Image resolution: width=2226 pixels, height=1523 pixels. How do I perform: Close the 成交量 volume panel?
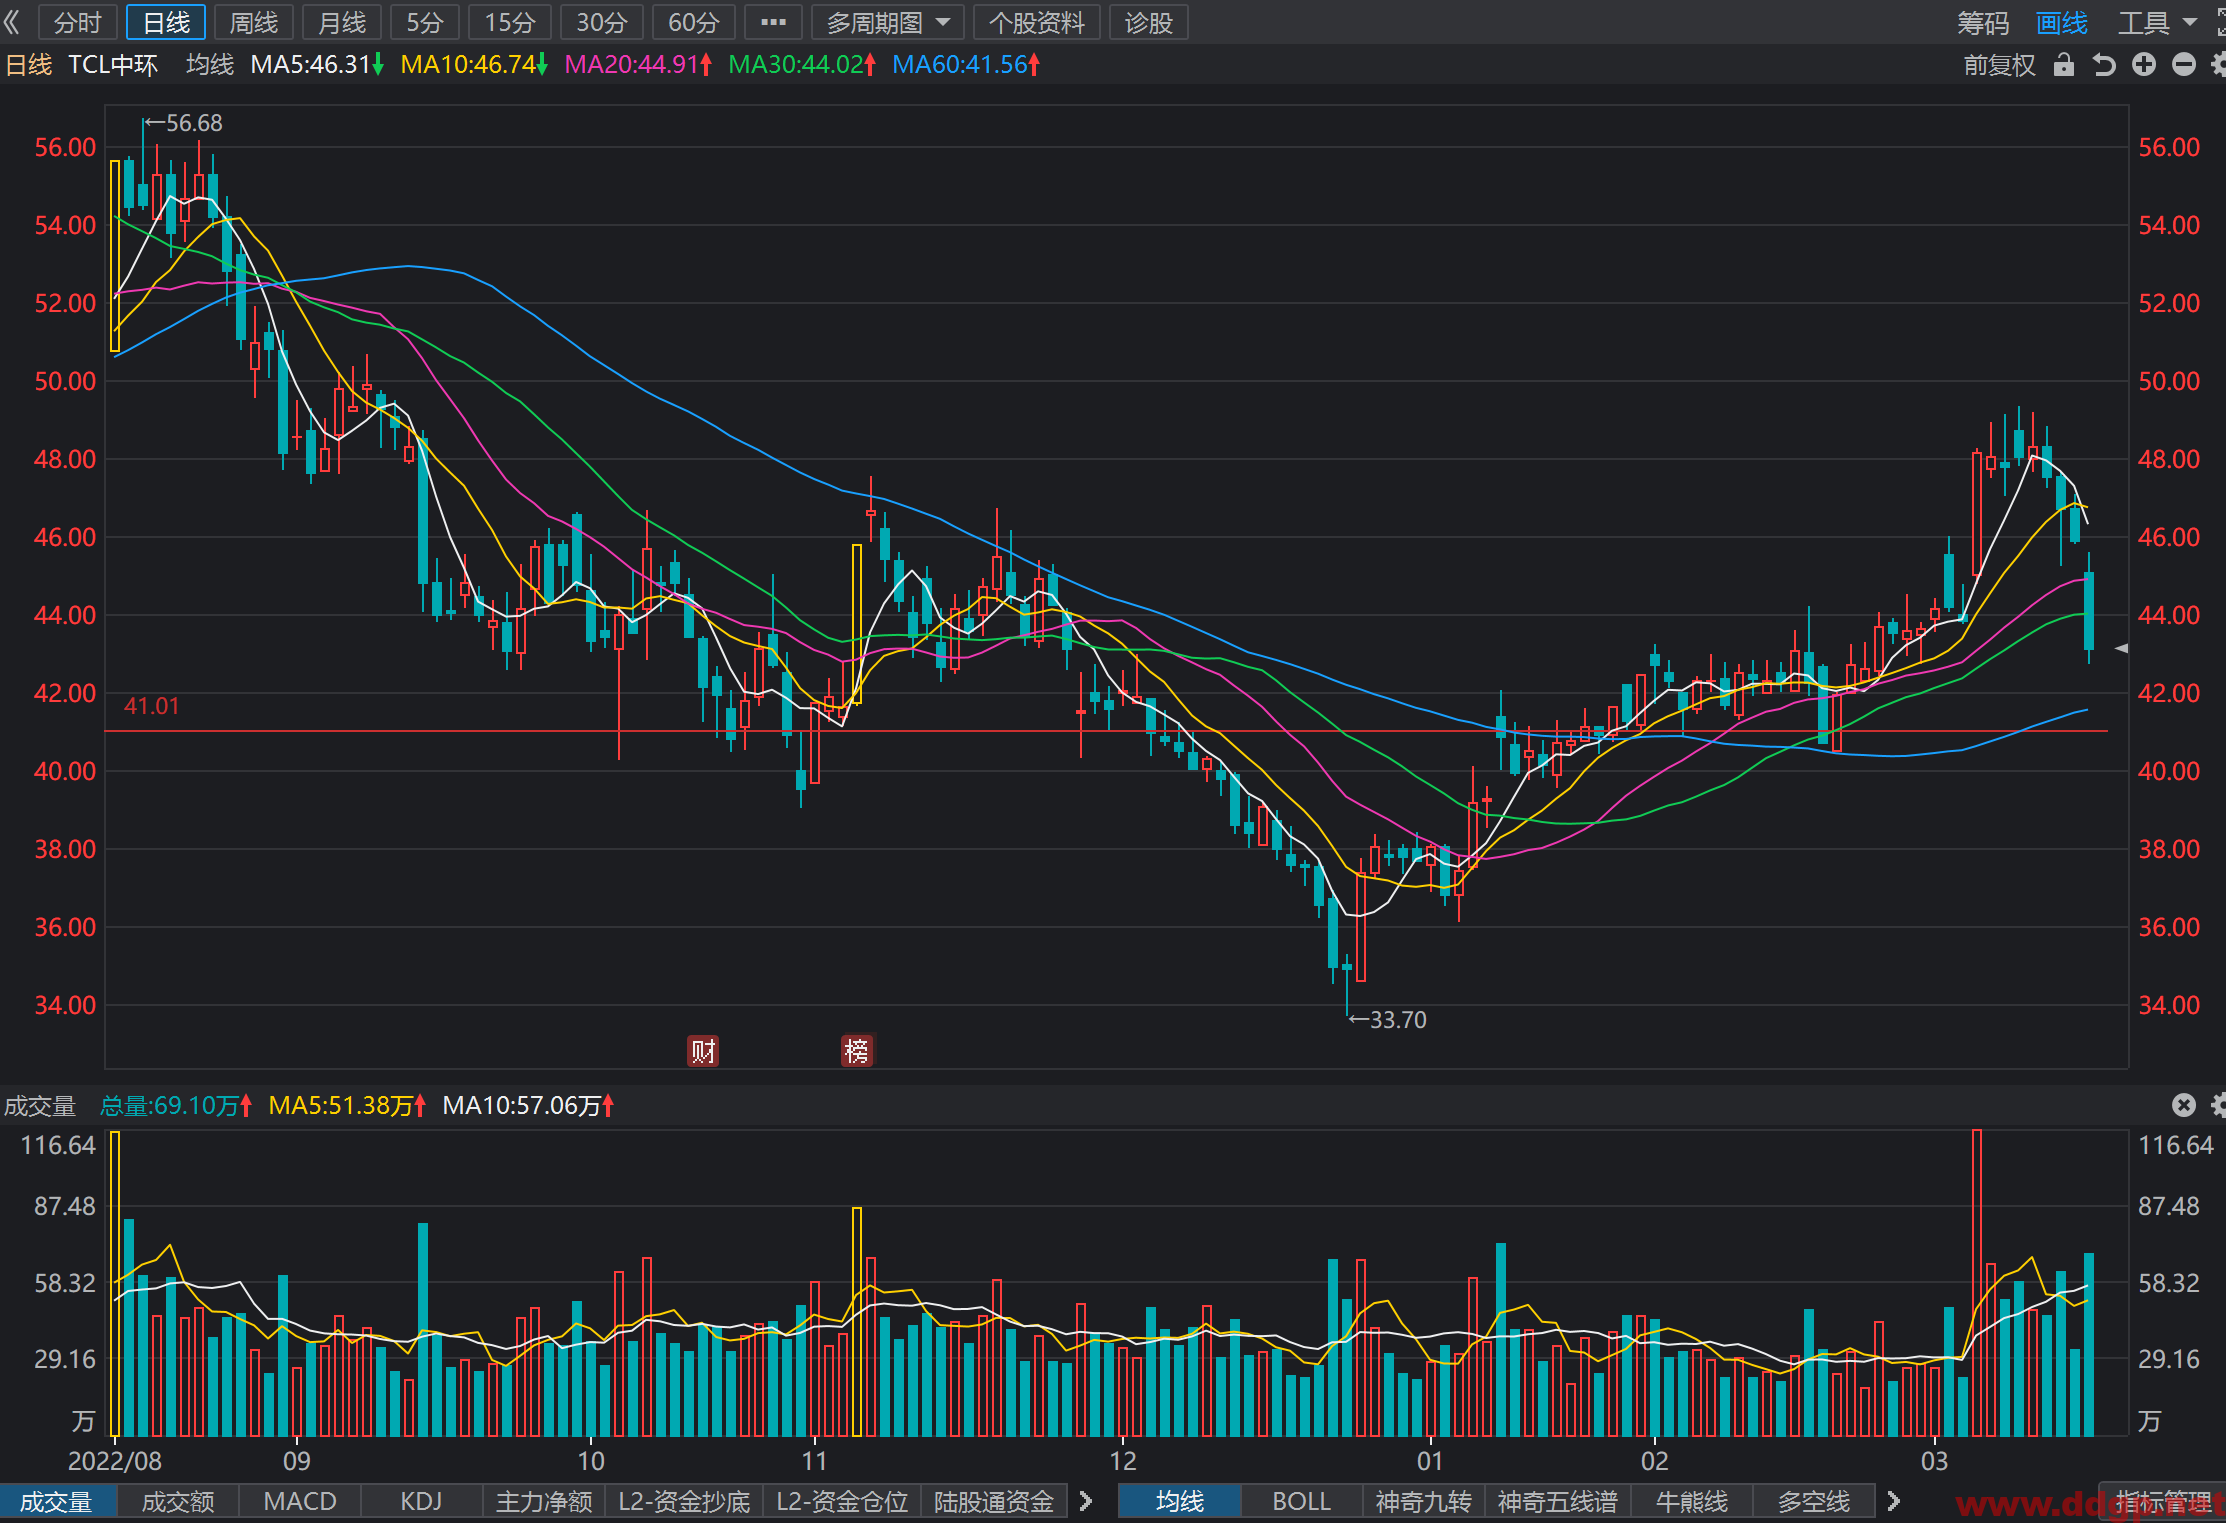coord(2184,1105)
